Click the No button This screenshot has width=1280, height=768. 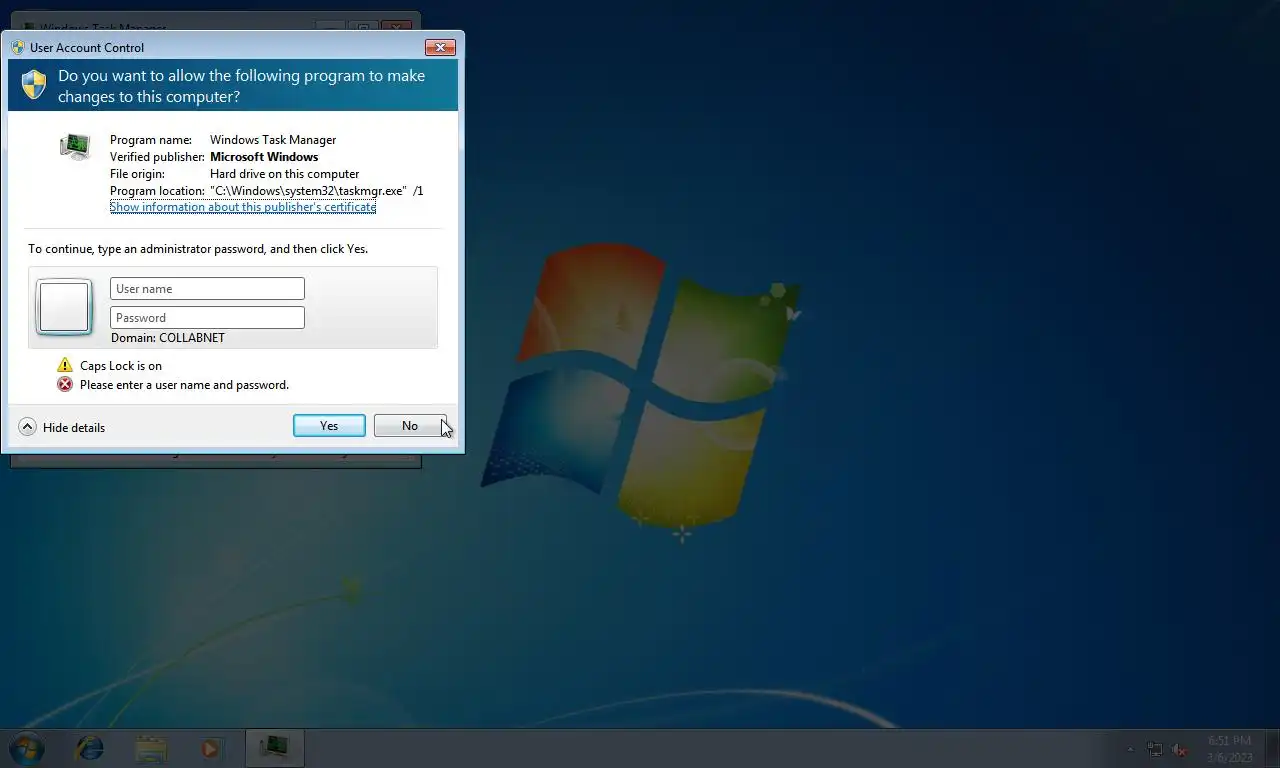pos(410,426)
